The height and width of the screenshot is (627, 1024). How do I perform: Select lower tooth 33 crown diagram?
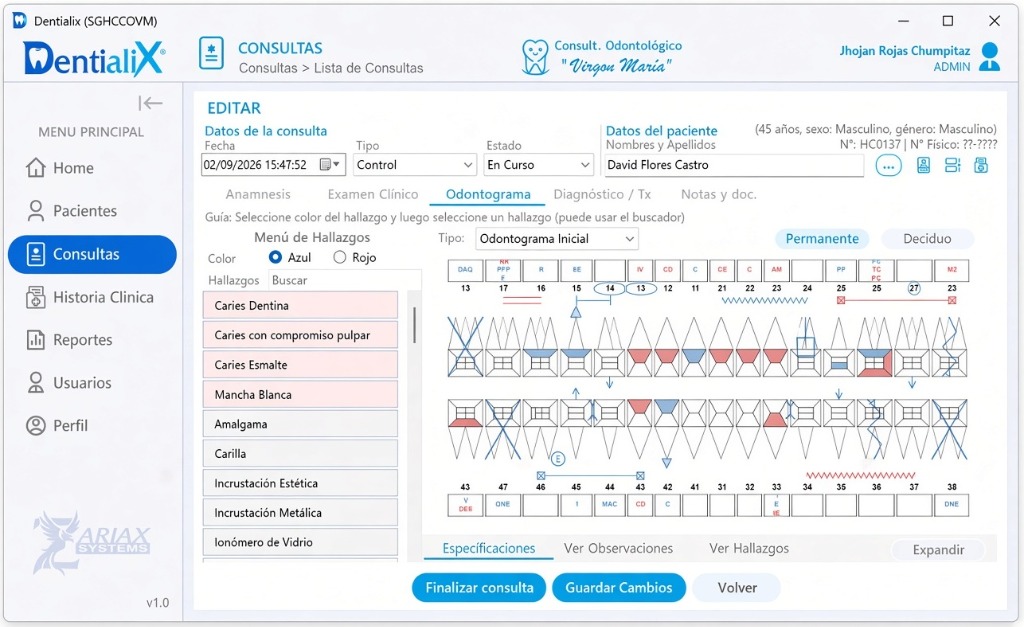(x=775, y=413)
